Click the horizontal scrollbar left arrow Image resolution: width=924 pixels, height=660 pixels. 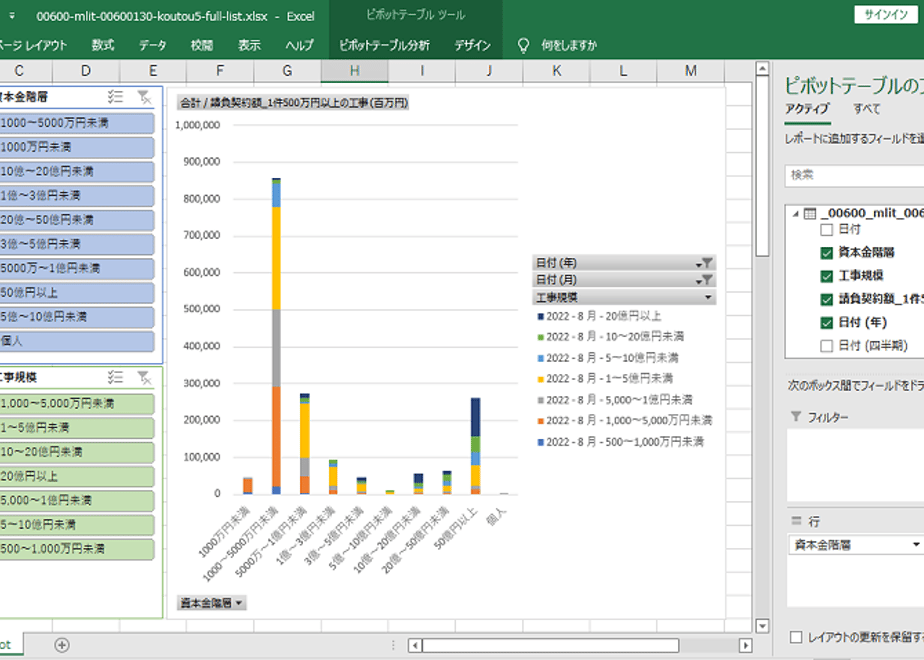pyautogui.click(x=415, y=645)
